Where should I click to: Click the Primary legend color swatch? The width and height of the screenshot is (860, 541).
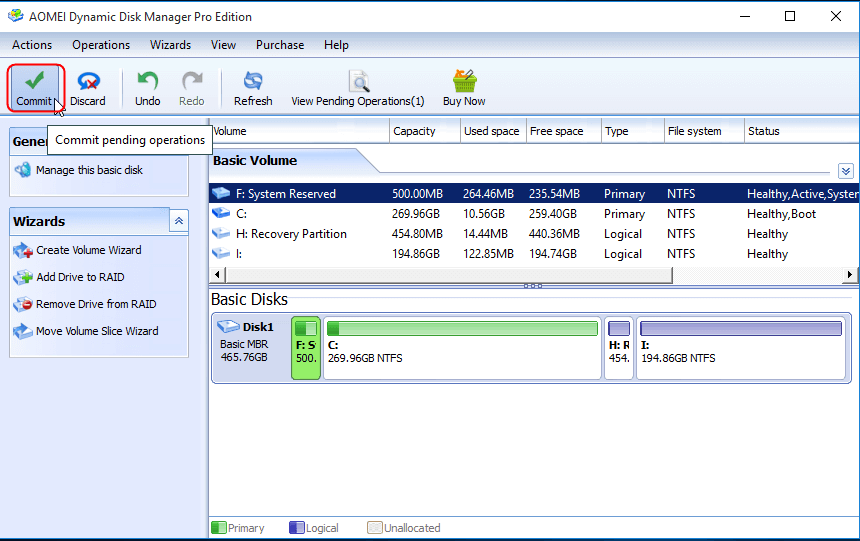click(219, 527)
